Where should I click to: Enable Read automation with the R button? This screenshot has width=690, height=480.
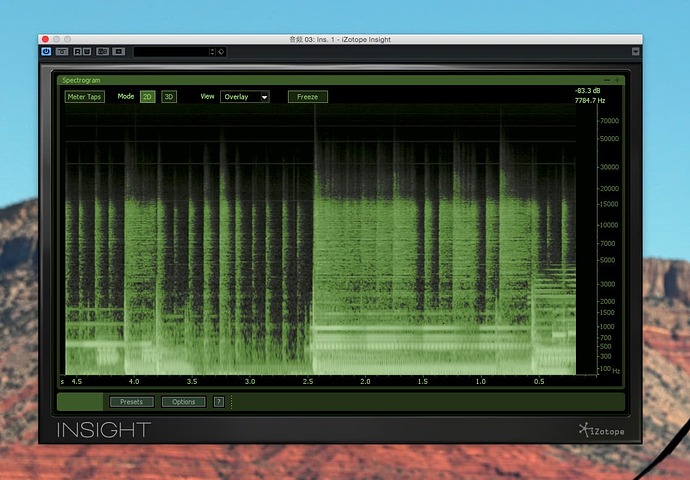77,51
